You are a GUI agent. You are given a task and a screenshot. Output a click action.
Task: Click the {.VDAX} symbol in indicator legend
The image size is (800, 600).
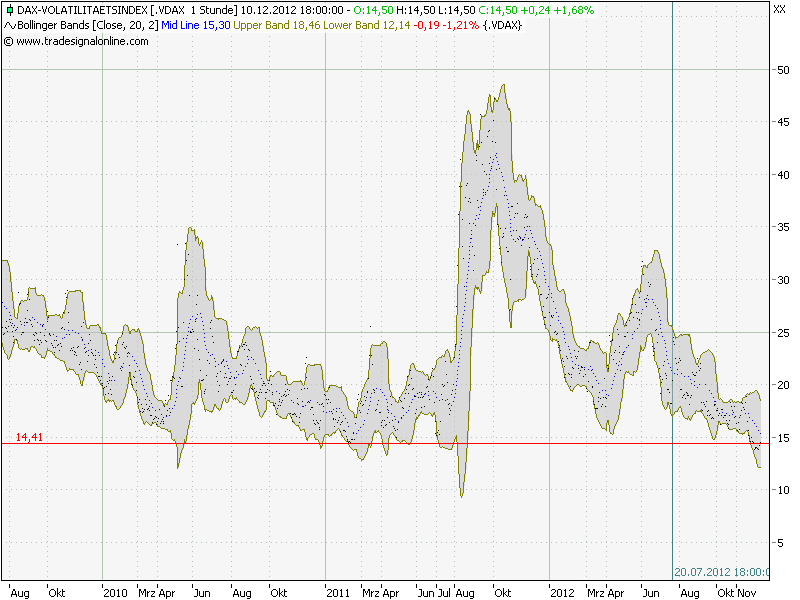[x=502, y=26]
